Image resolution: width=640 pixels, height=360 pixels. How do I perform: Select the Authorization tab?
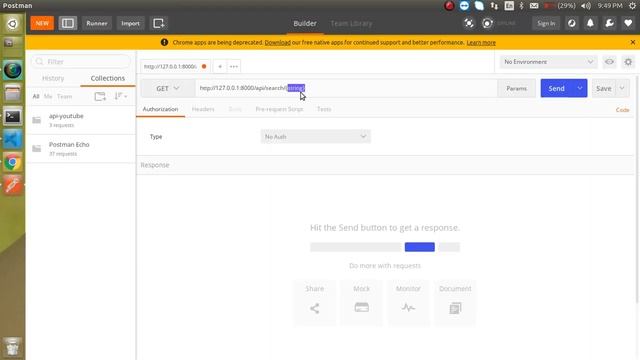tap(160, 109)
